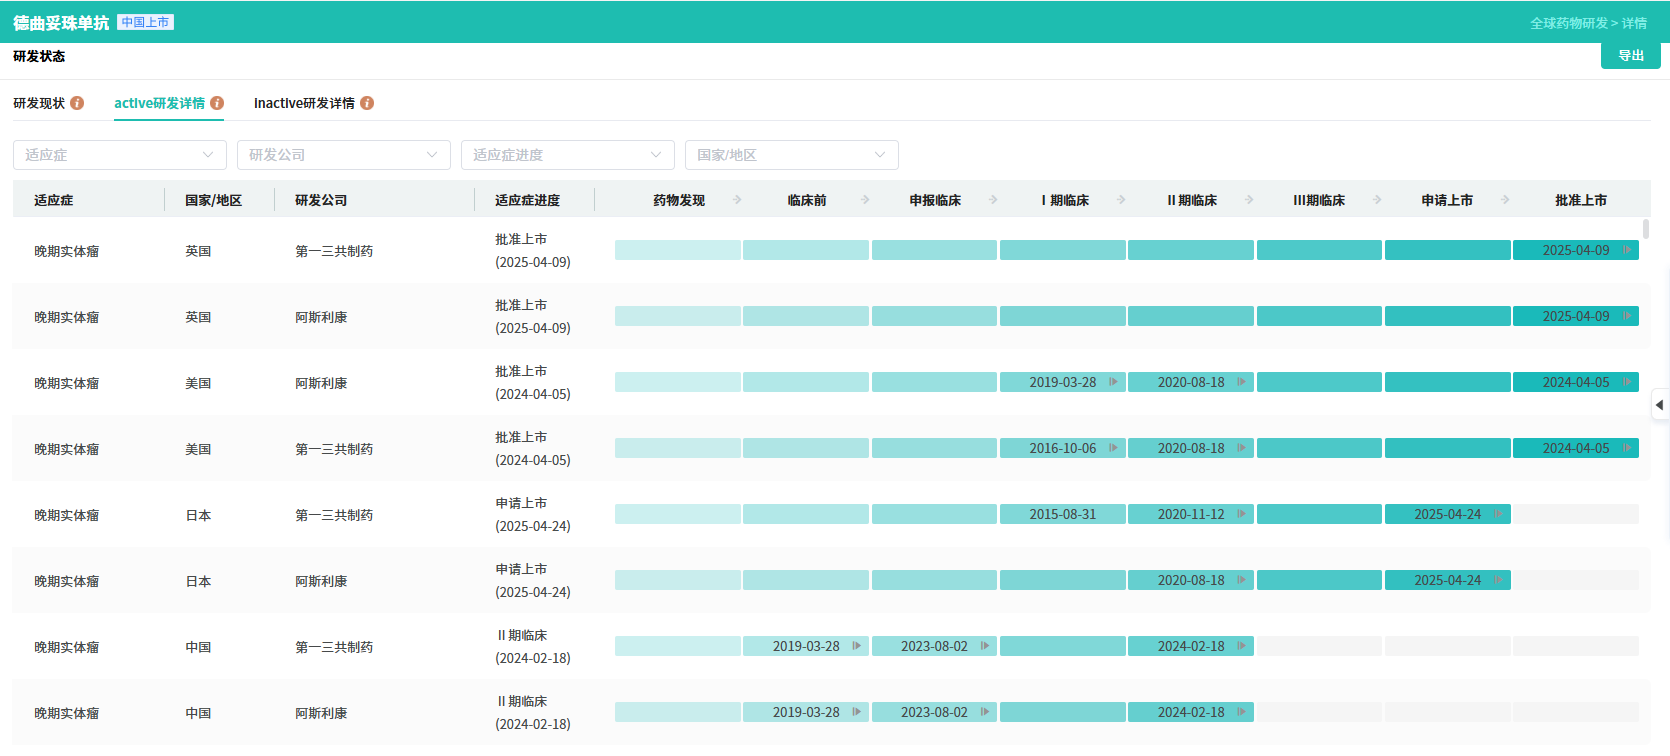Open the 国家/地区 filter dropdown
The height and width of the screenshot is (756, 1670).
791,155
